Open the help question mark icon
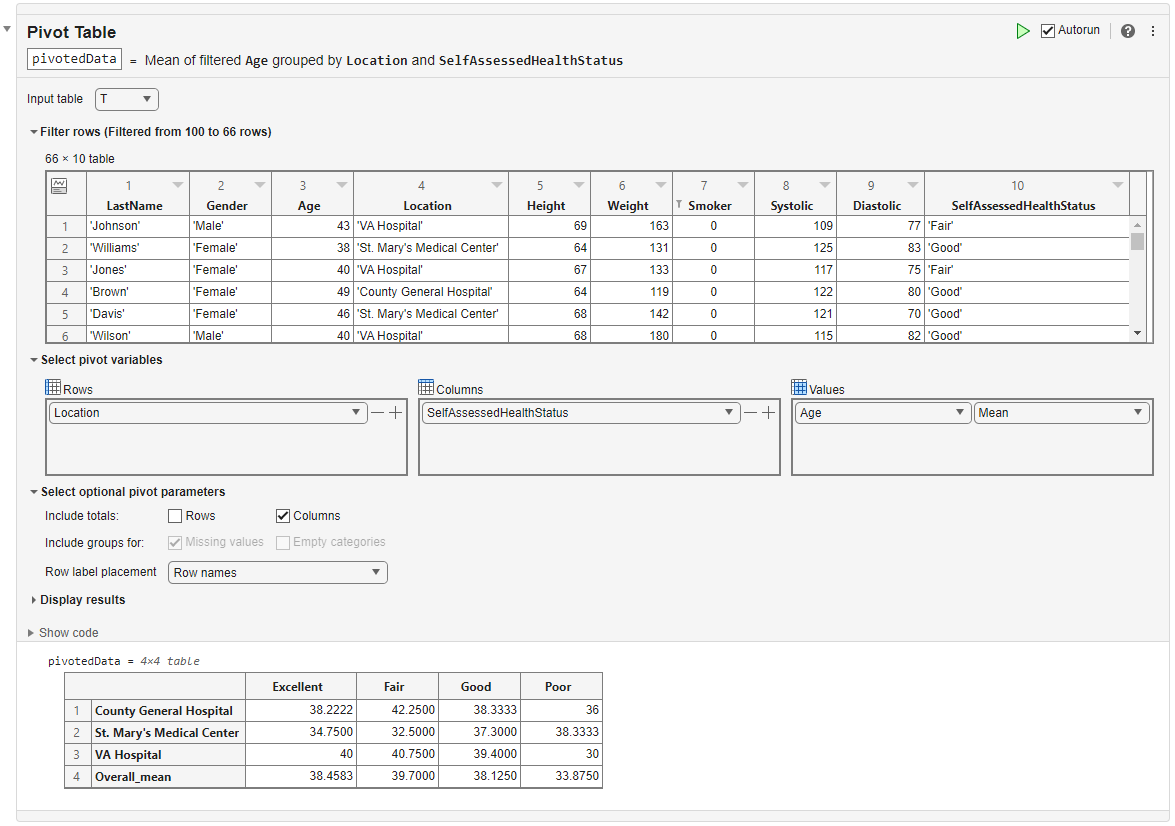Screen dimensions: 1175x826 [x=1128, y=31]
